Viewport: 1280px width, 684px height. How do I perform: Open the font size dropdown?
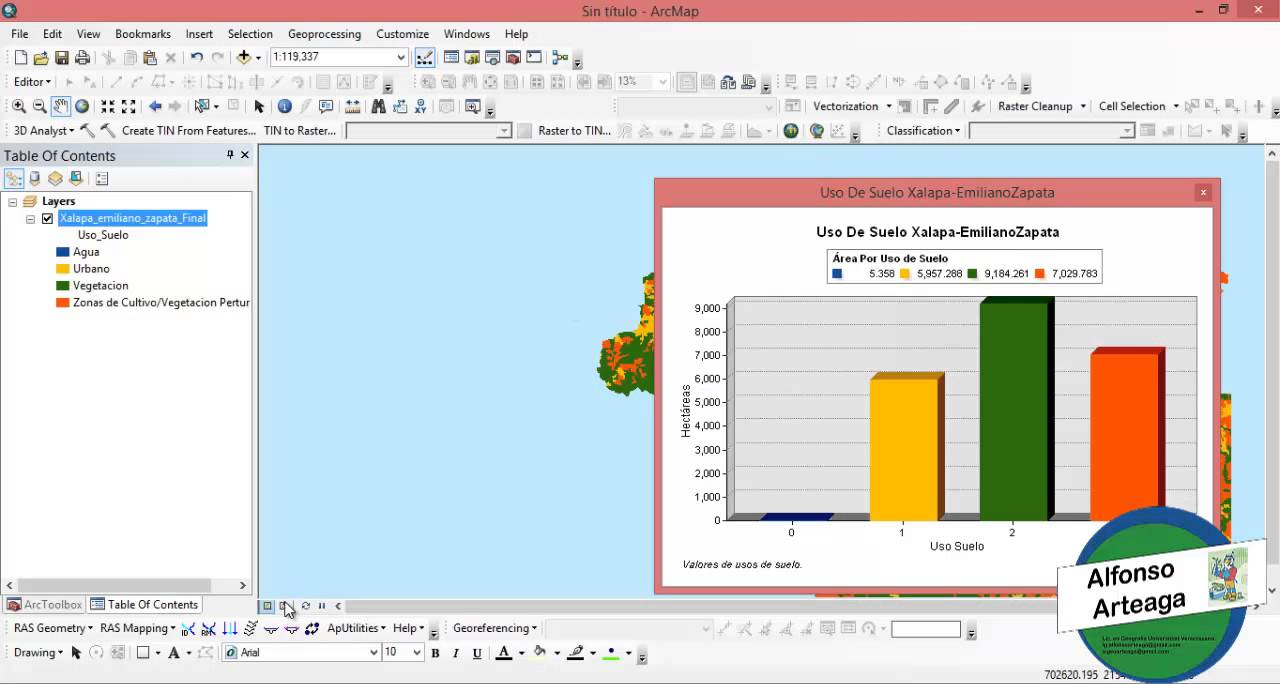417,653
